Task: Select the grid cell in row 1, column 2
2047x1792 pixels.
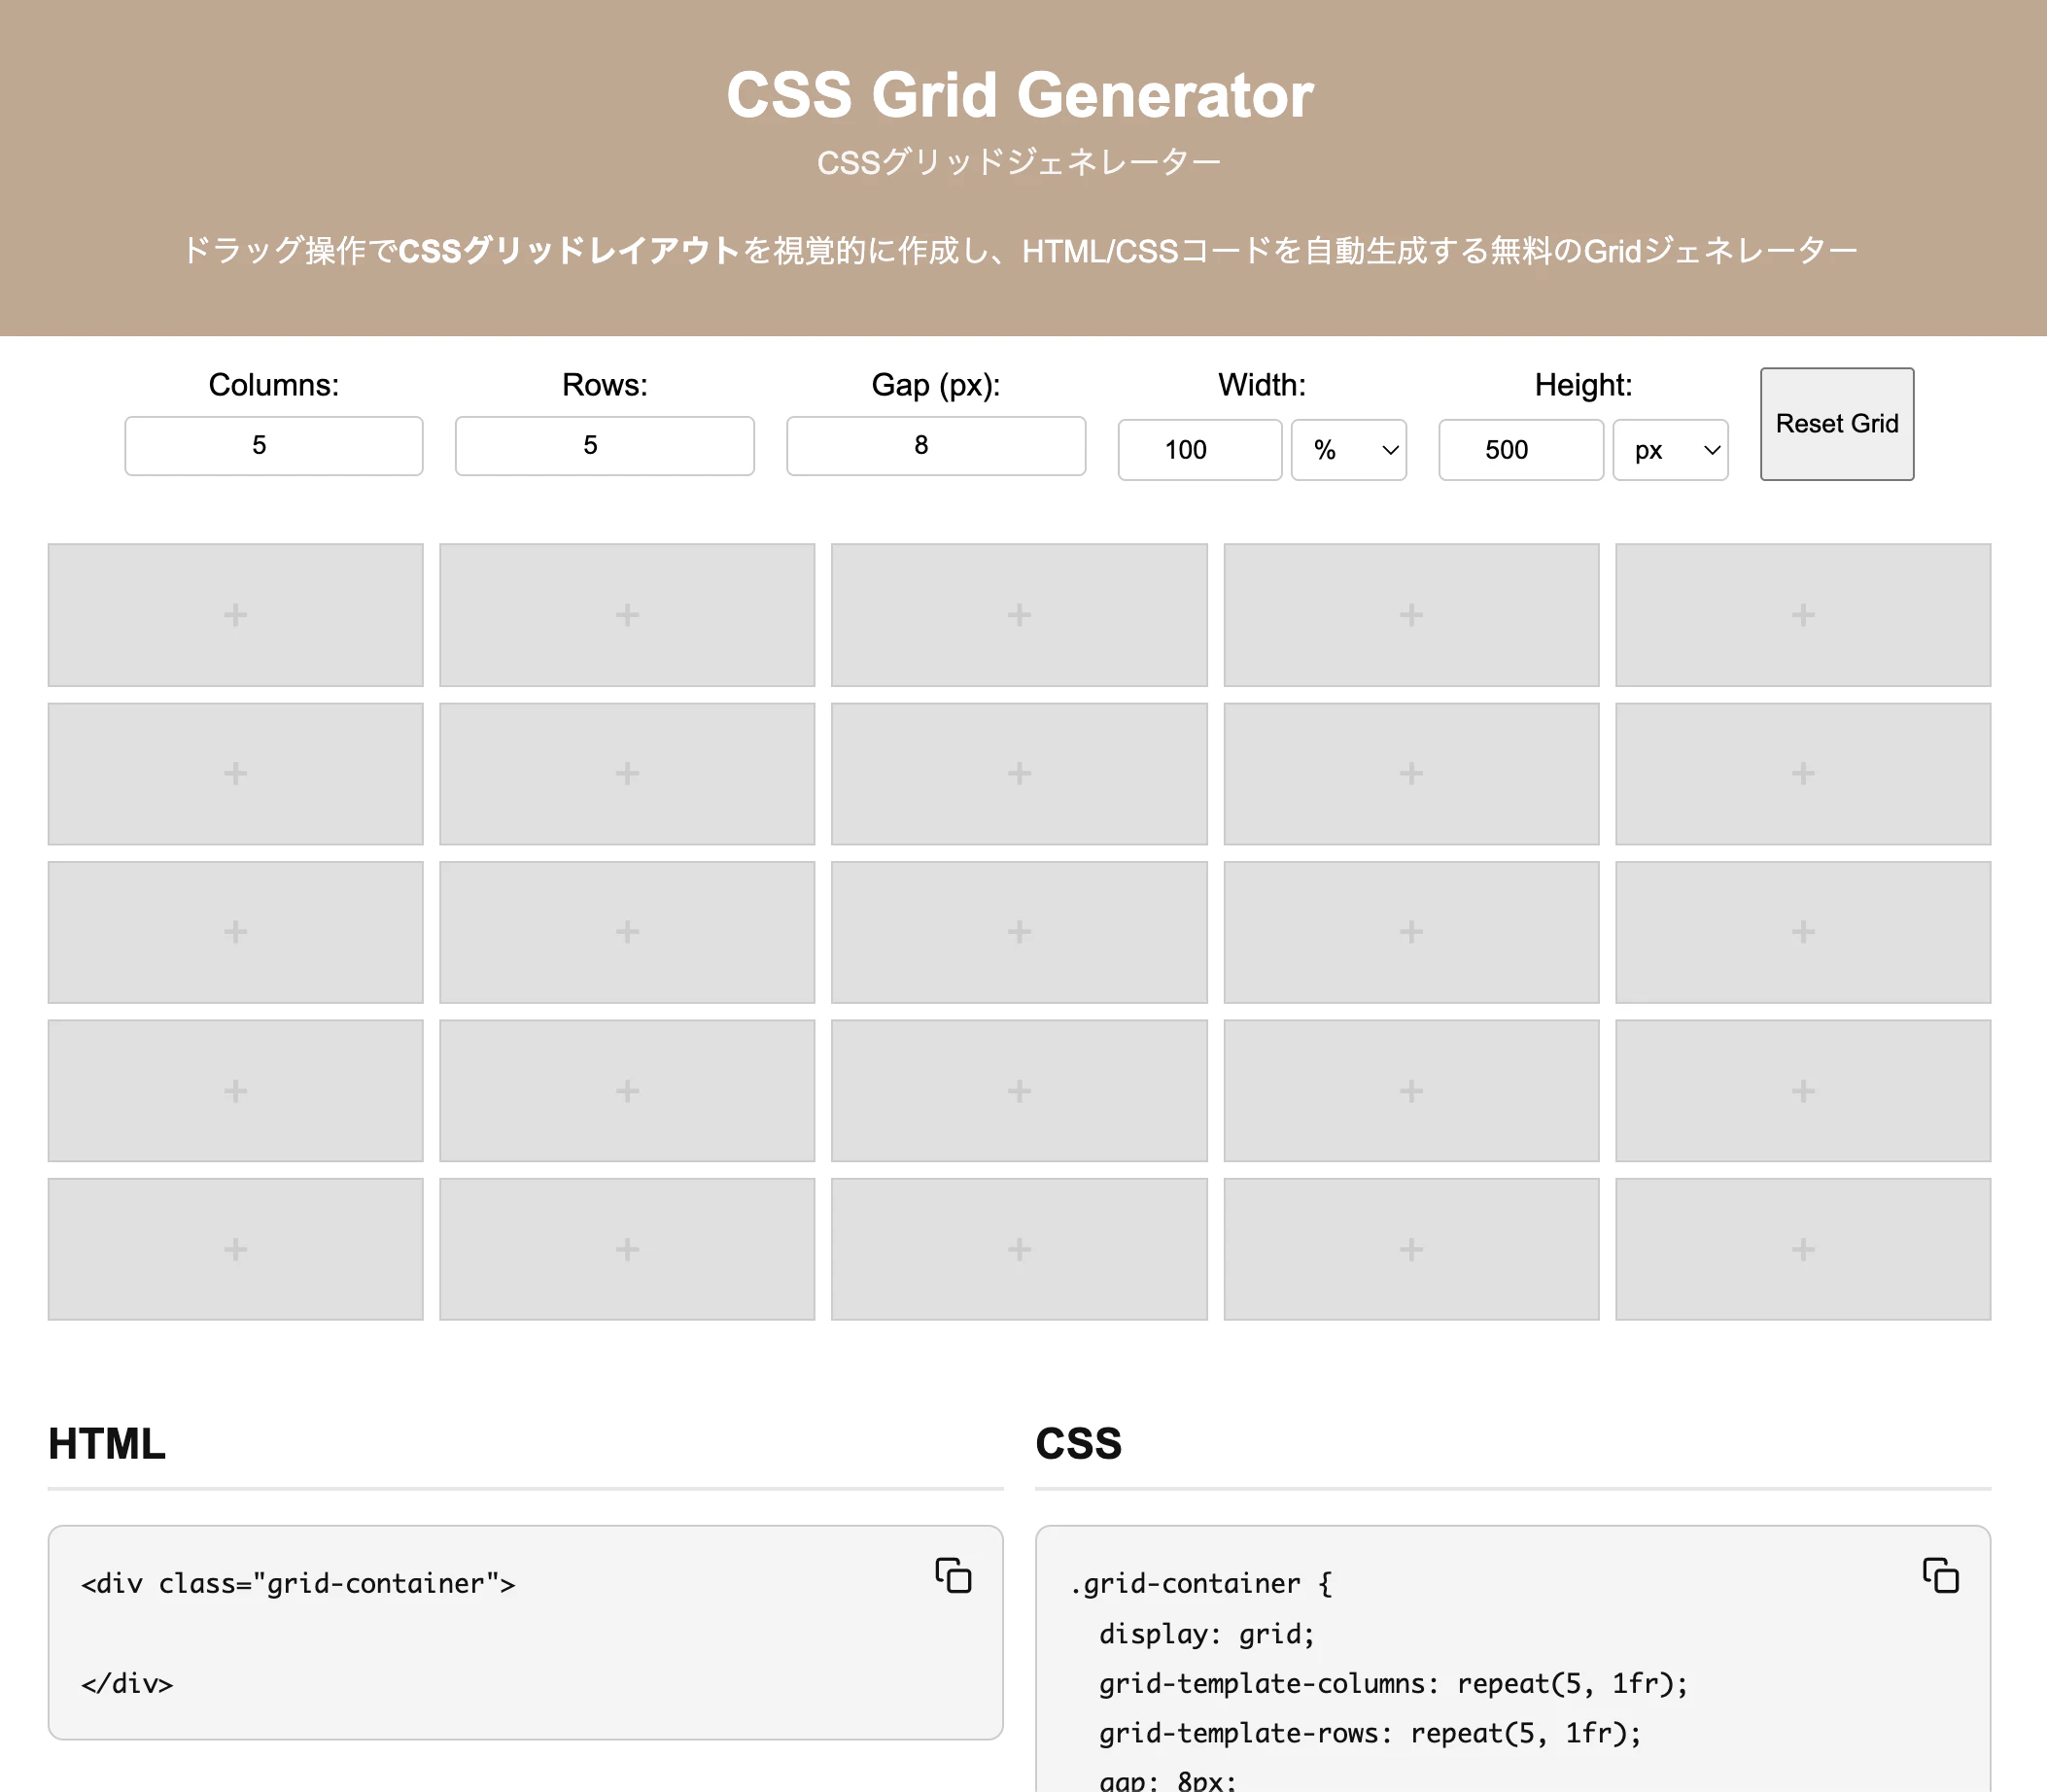Action: pyautogui.click(x=627, y=615)
